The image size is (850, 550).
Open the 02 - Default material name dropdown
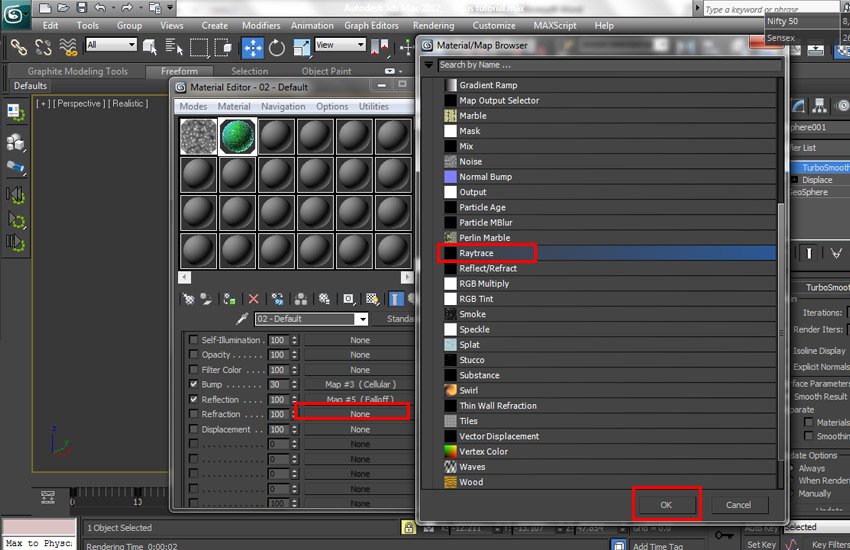tap(361, 319)
